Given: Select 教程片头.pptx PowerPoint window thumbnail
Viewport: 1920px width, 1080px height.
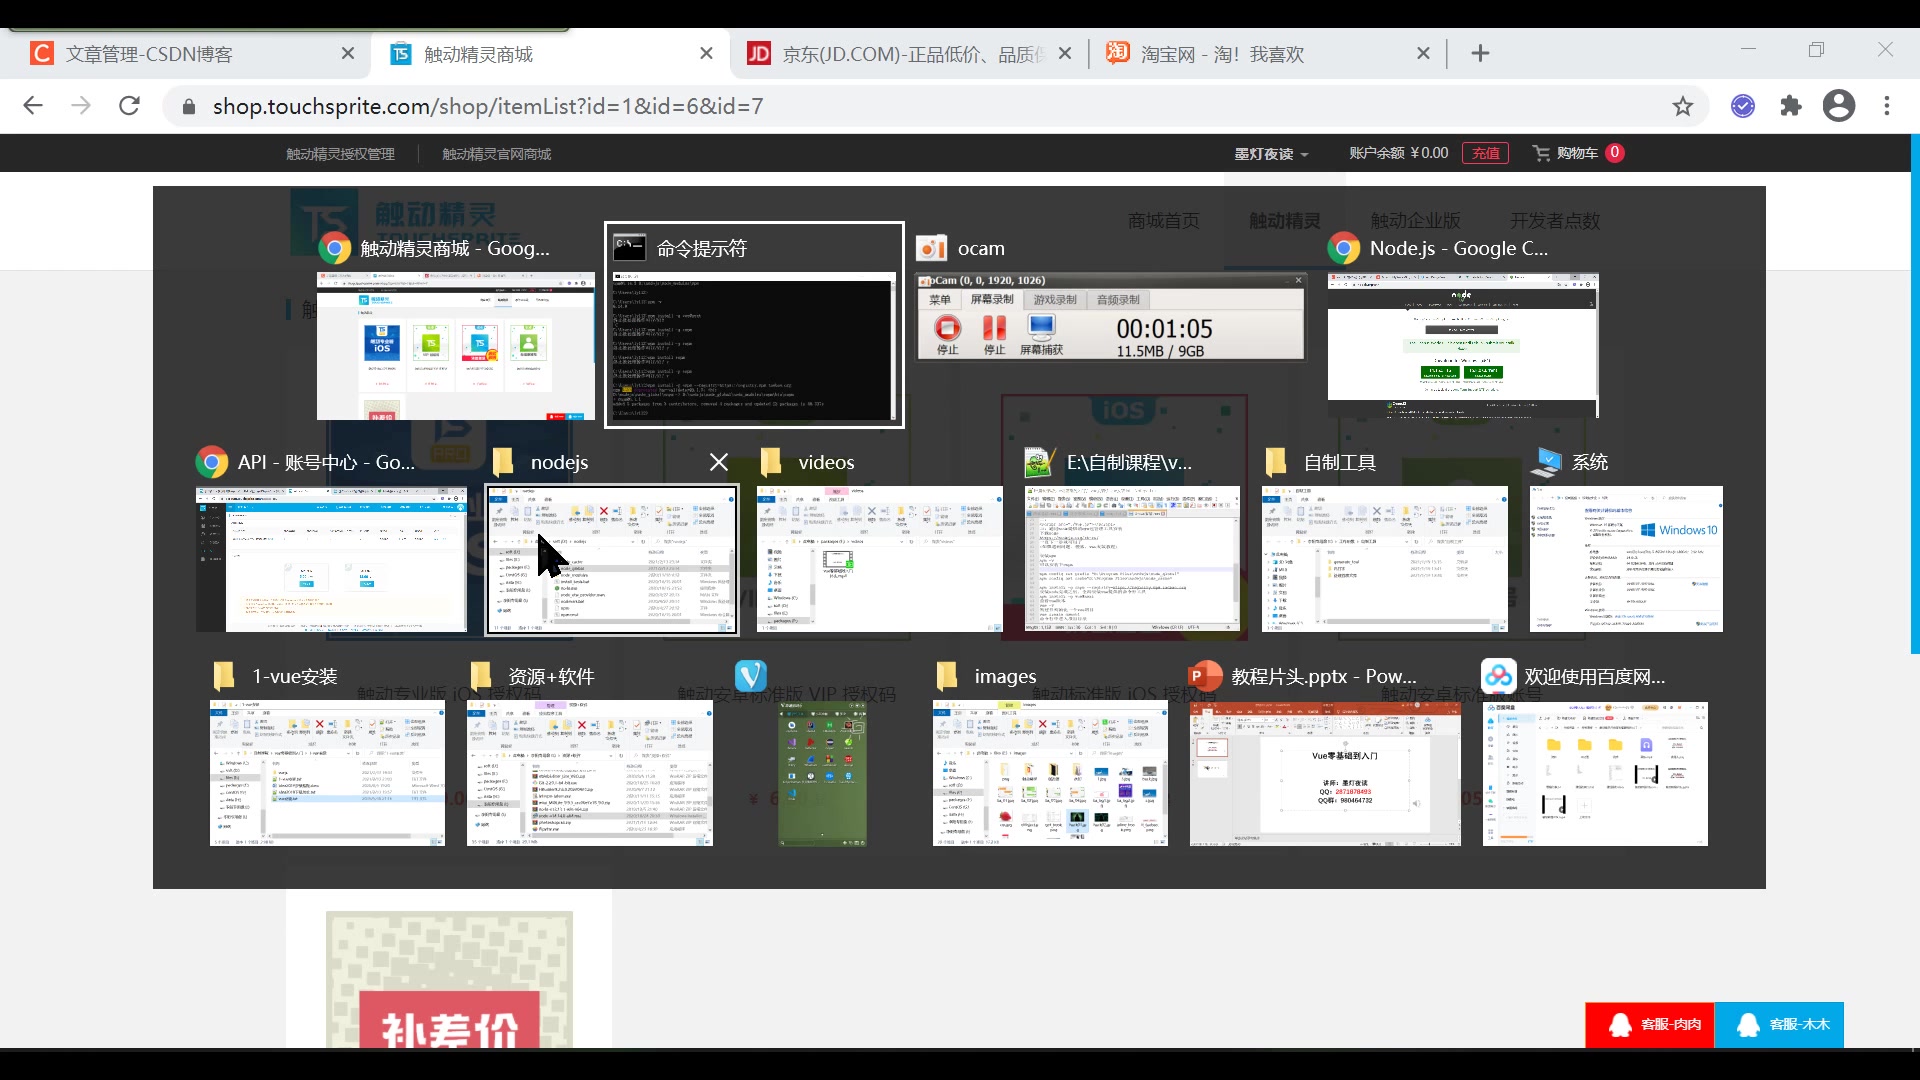Looking at the screenshot, I should click(1325, 773).
